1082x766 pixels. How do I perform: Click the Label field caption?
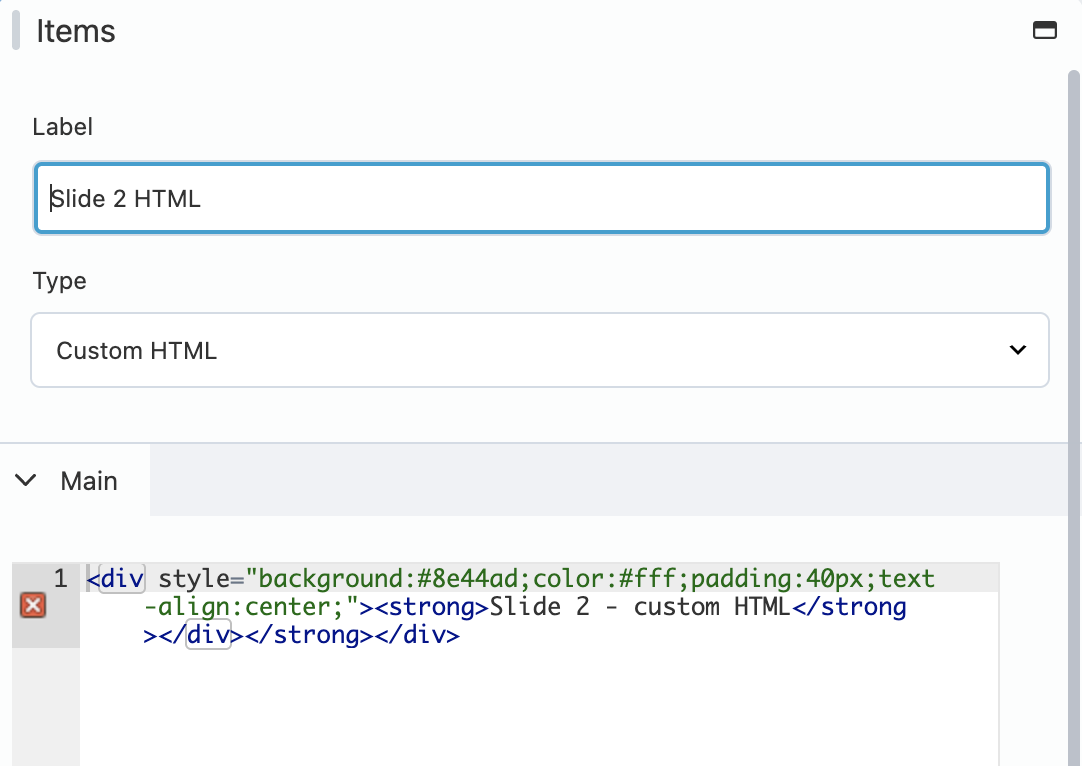pyautogui.click(x=62, y=127)
